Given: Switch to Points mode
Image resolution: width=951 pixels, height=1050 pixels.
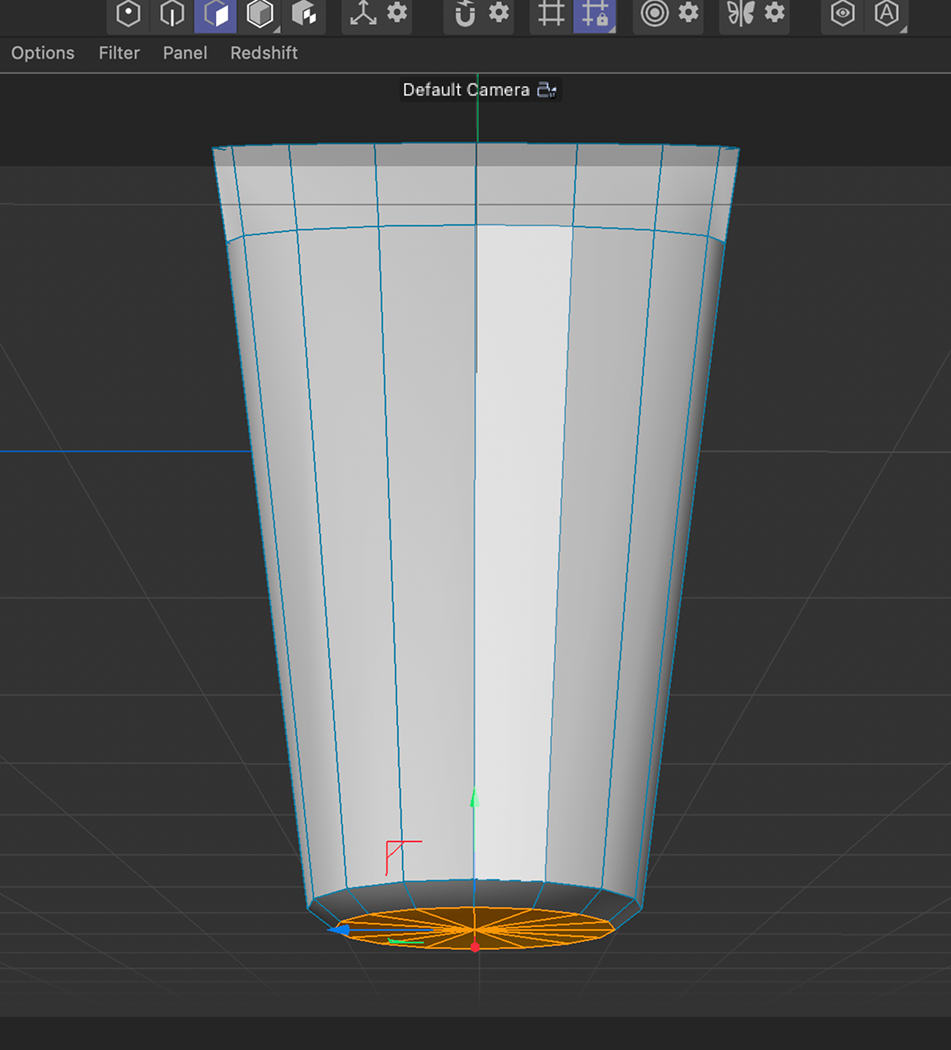Looking at the screenshot, I should point(127,15).
